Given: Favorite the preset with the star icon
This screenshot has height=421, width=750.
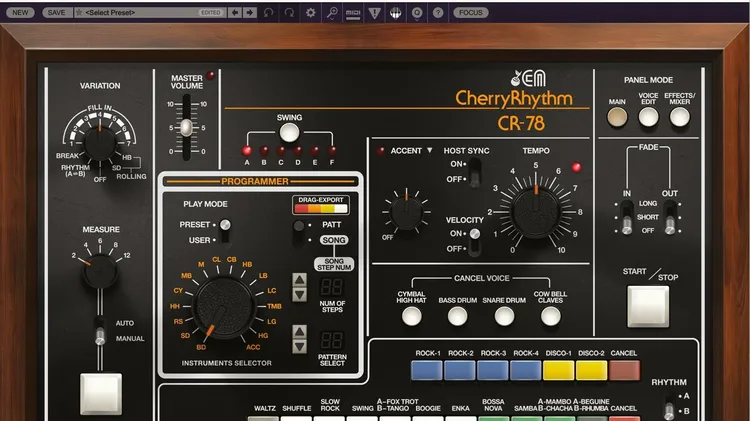Looking at the screenshot, I should click(79, 12).
